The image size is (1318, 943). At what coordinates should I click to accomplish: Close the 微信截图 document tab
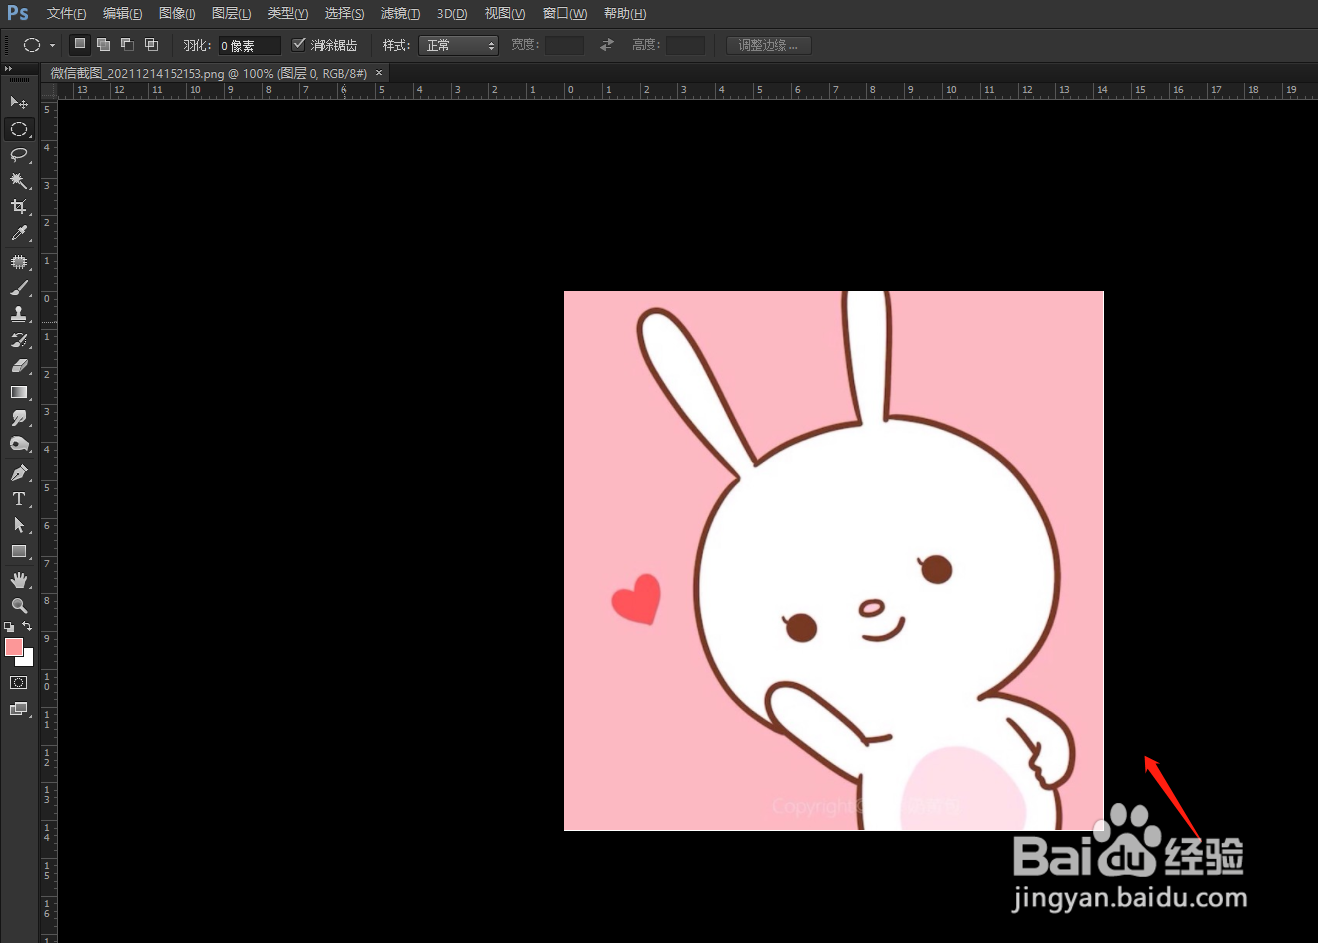click(379, 73)
